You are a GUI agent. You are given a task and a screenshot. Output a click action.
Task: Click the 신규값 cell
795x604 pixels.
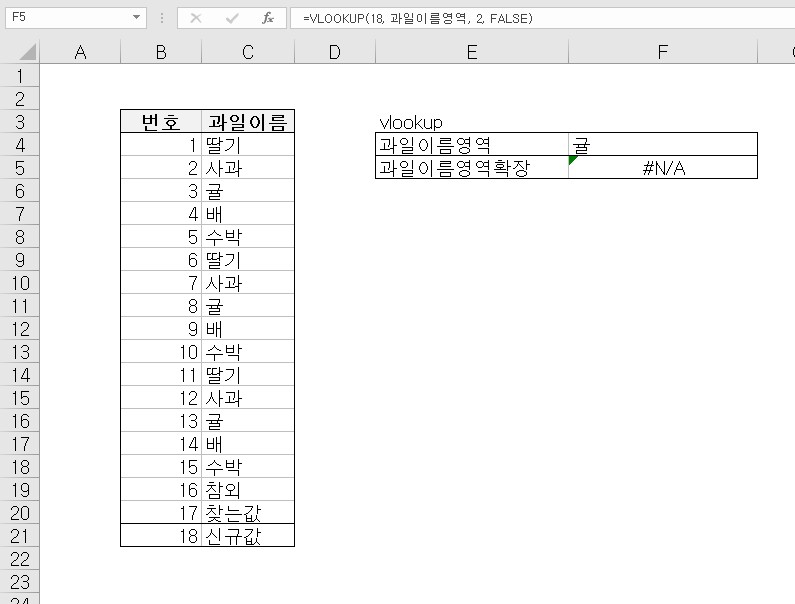248,536
